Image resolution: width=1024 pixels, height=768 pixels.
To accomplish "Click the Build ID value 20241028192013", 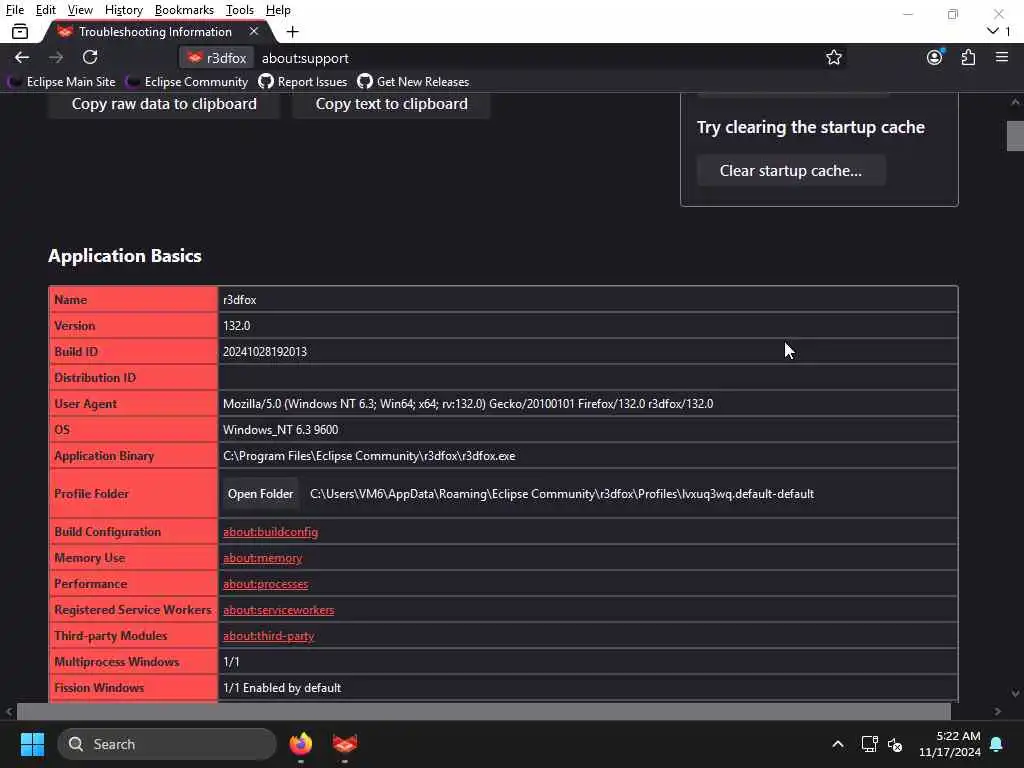I will point(264,351).
